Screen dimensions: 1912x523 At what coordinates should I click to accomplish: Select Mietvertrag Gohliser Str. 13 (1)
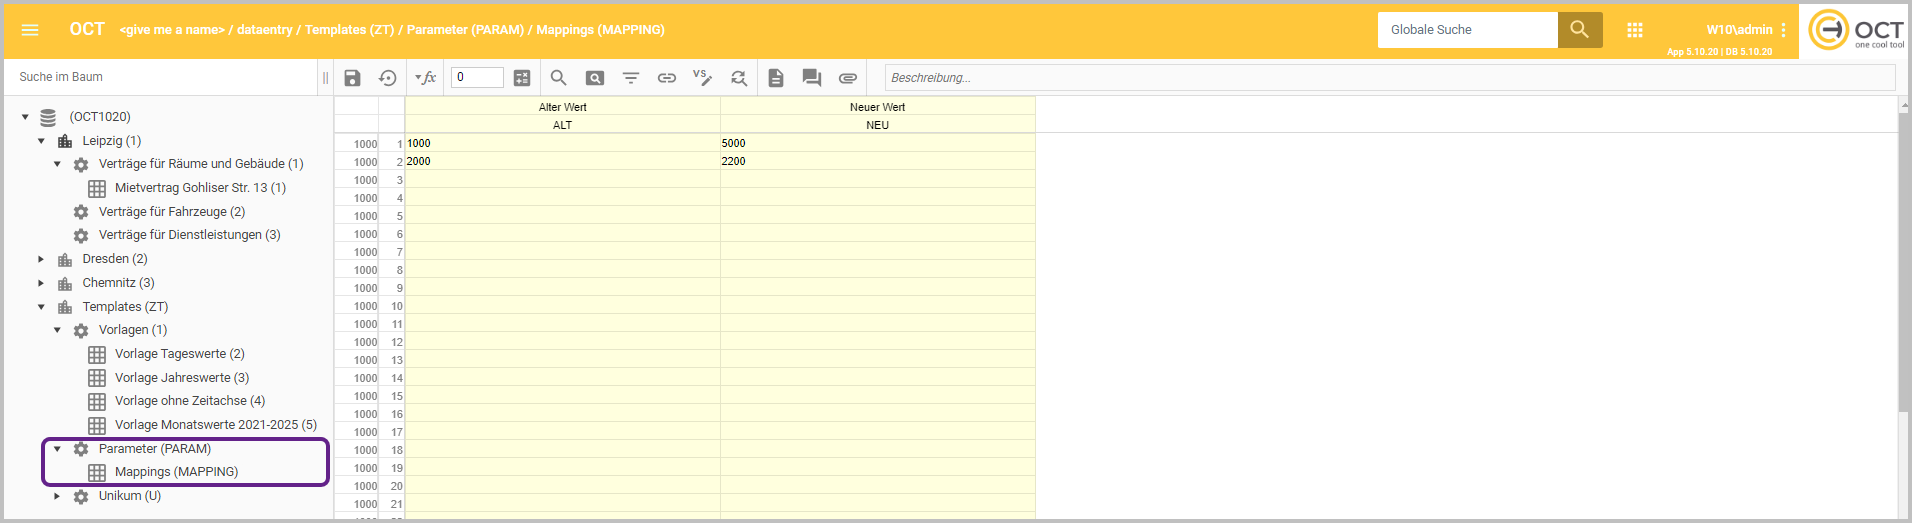click(200, 188)
